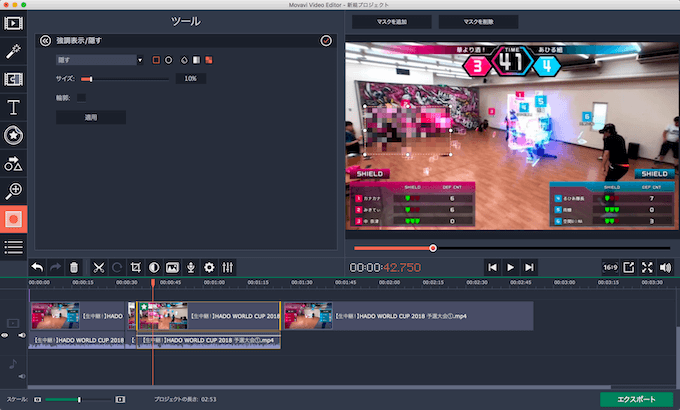The height and width of the screenshot is (410, 680).
Task: Delete the selected clip with trash icon
Action: [74, 267]
